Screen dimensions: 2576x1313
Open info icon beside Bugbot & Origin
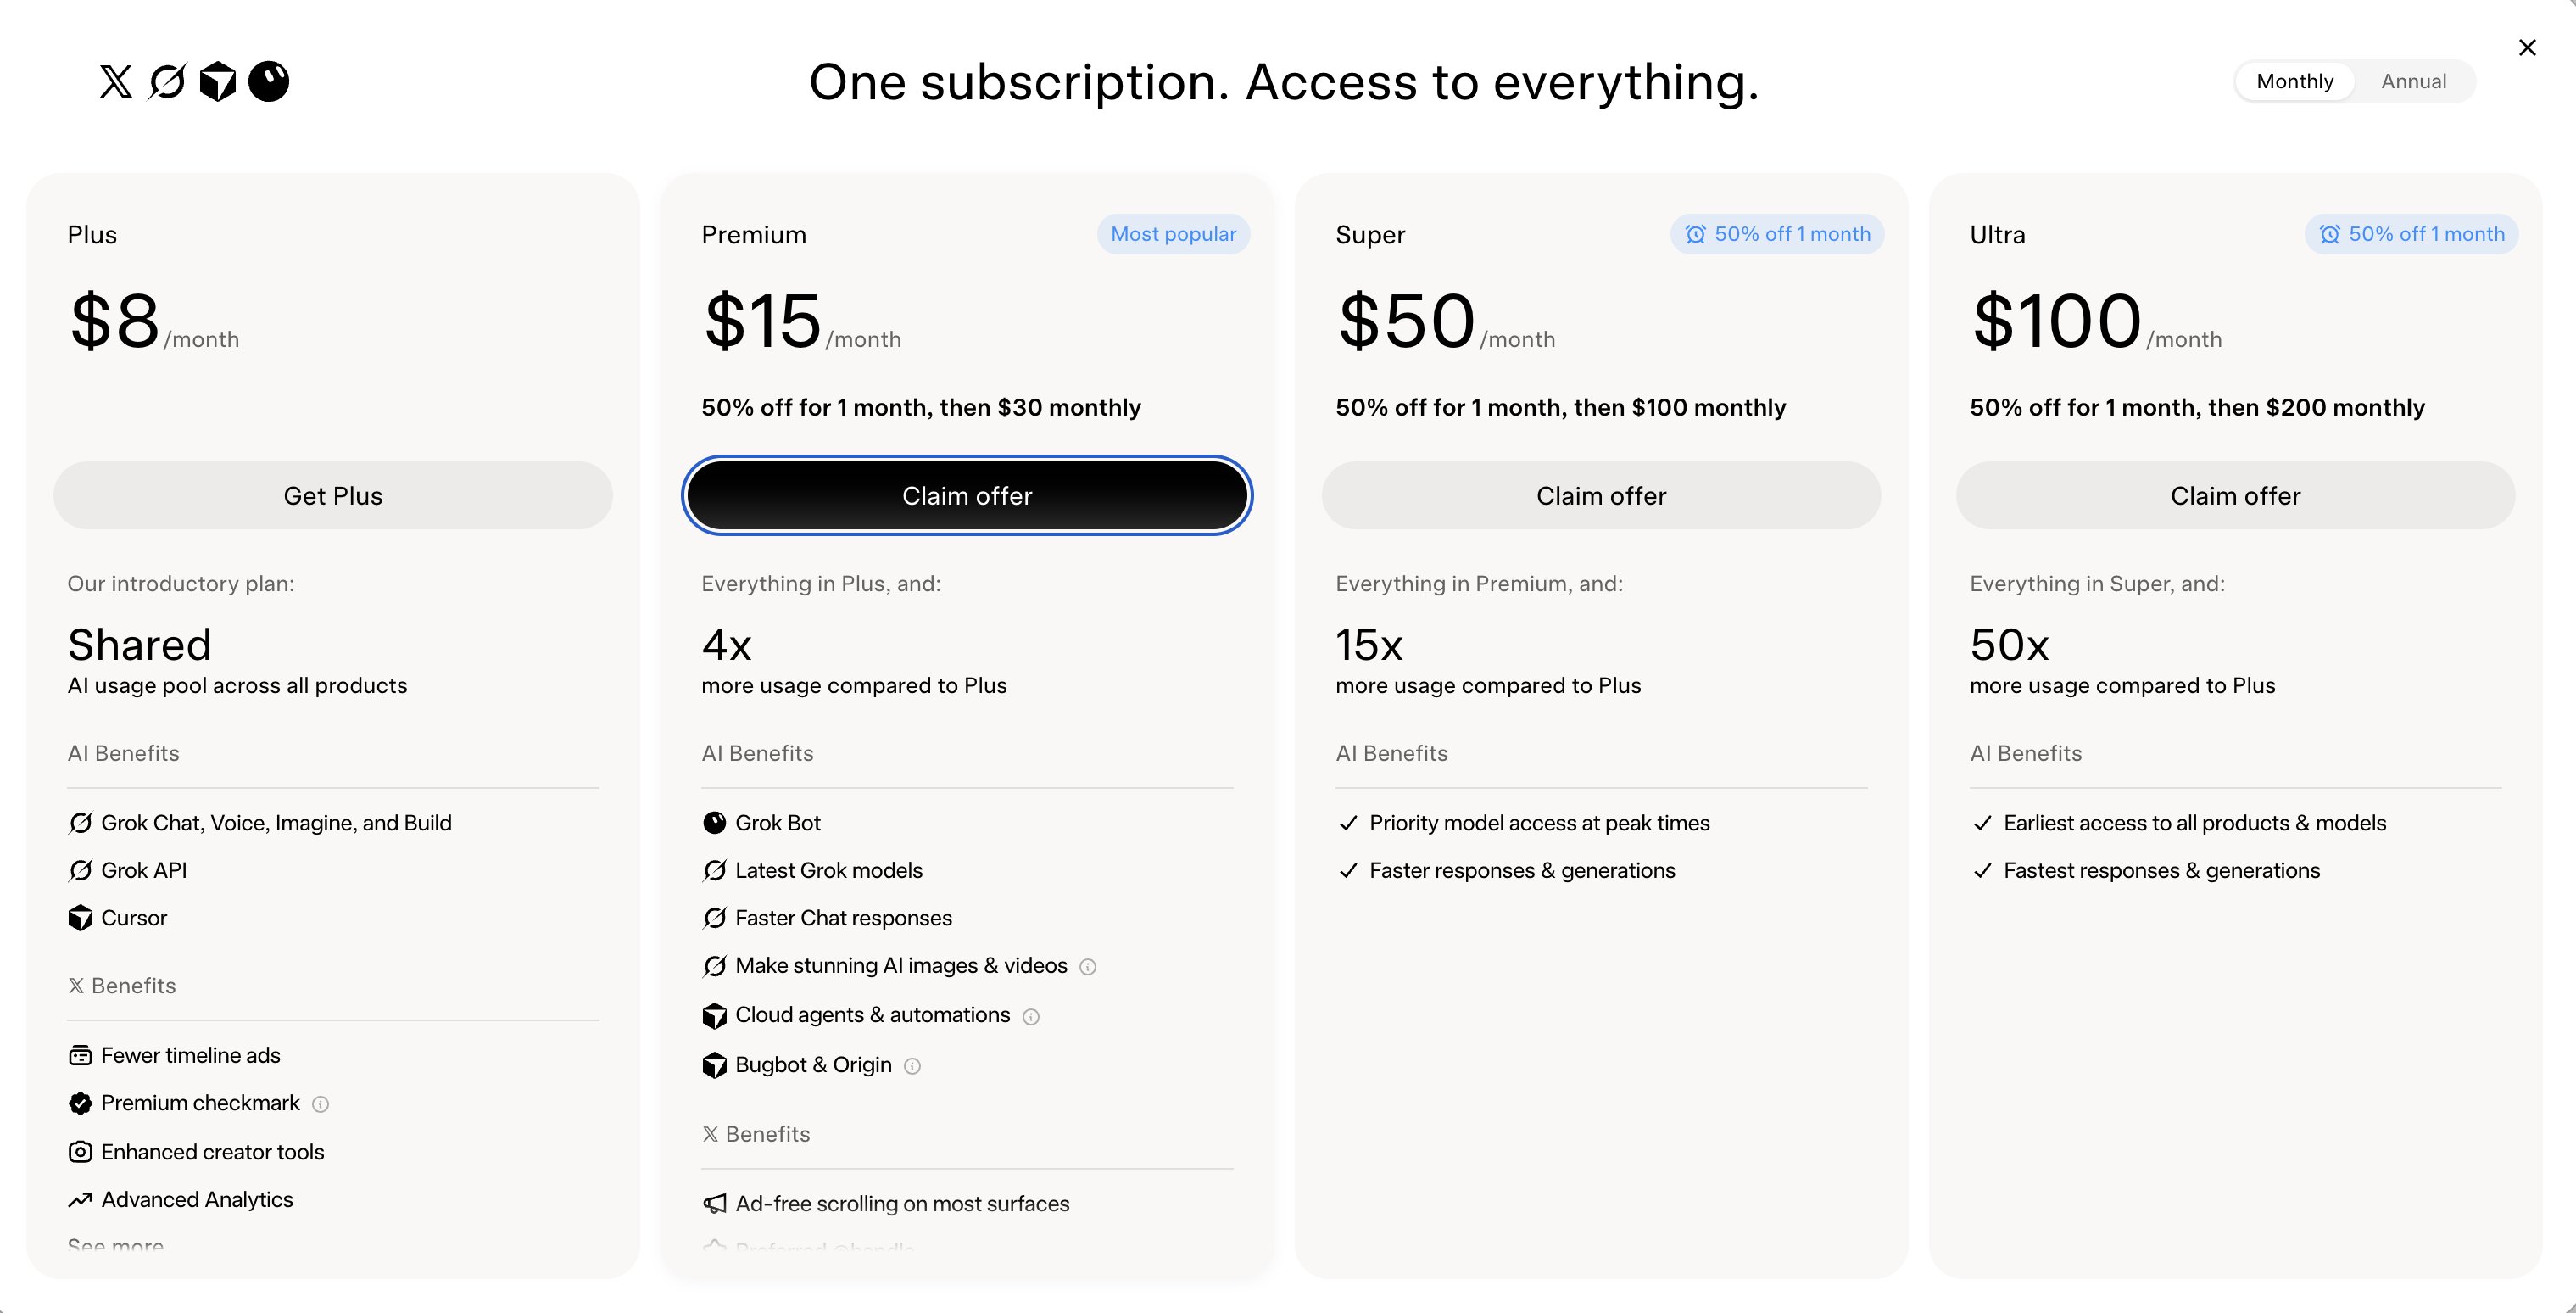912,1066
